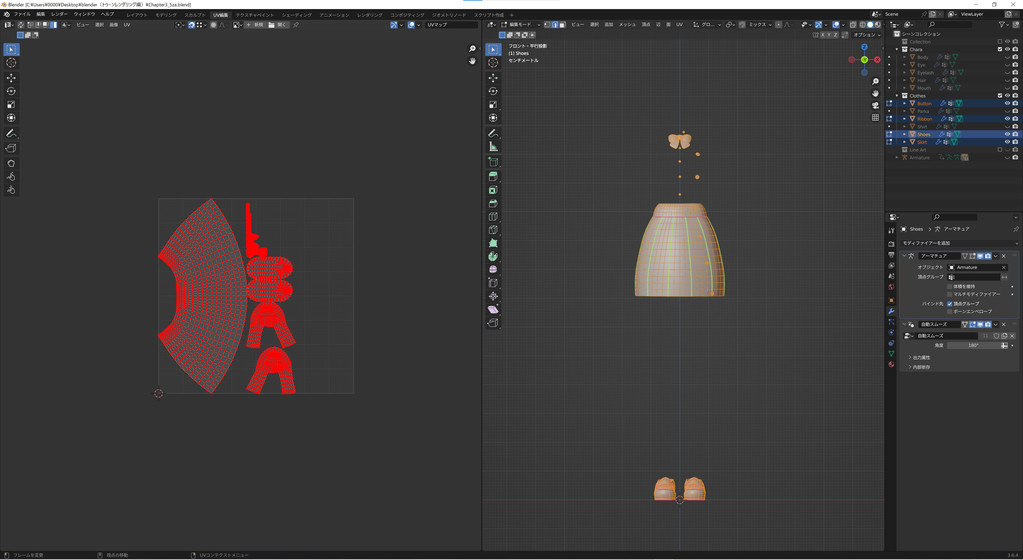Switch to the シェーディング workspace tab
1023x560 pixels.
pyautogui.click(x=296, y=15)
